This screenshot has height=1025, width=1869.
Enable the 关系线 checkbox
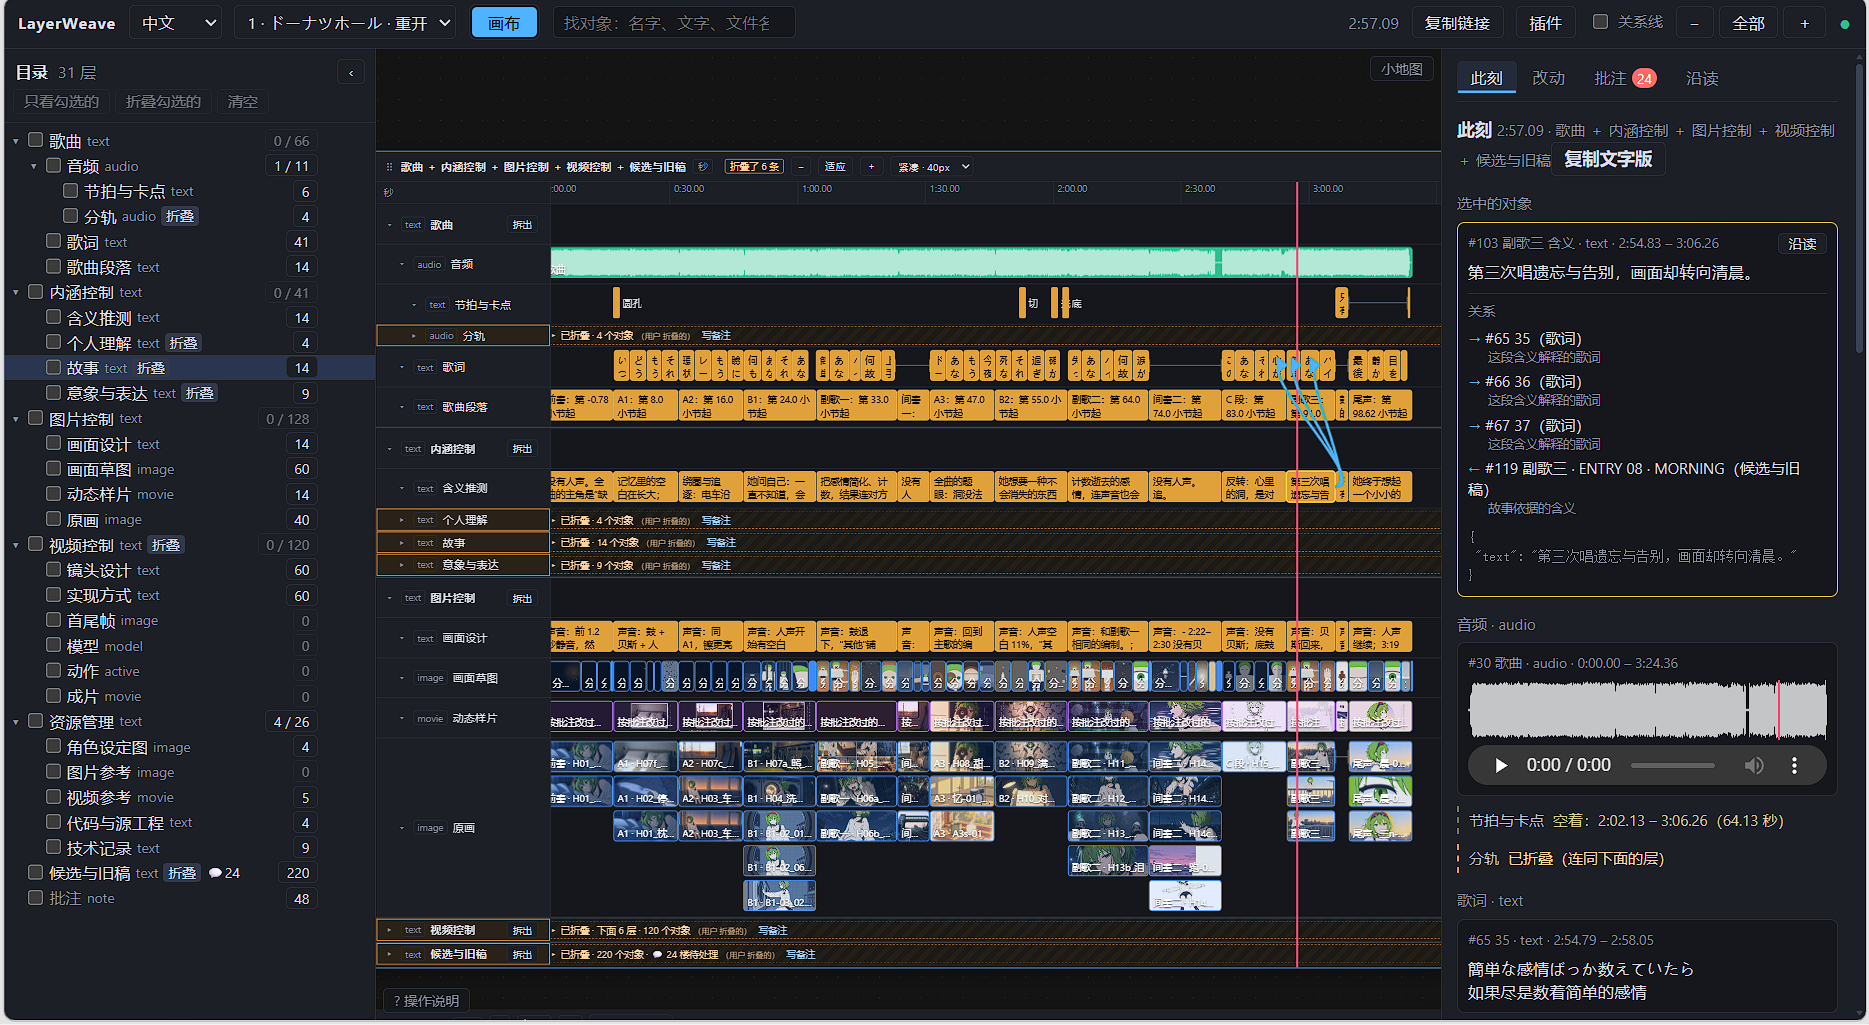[x=1600, y=22]
